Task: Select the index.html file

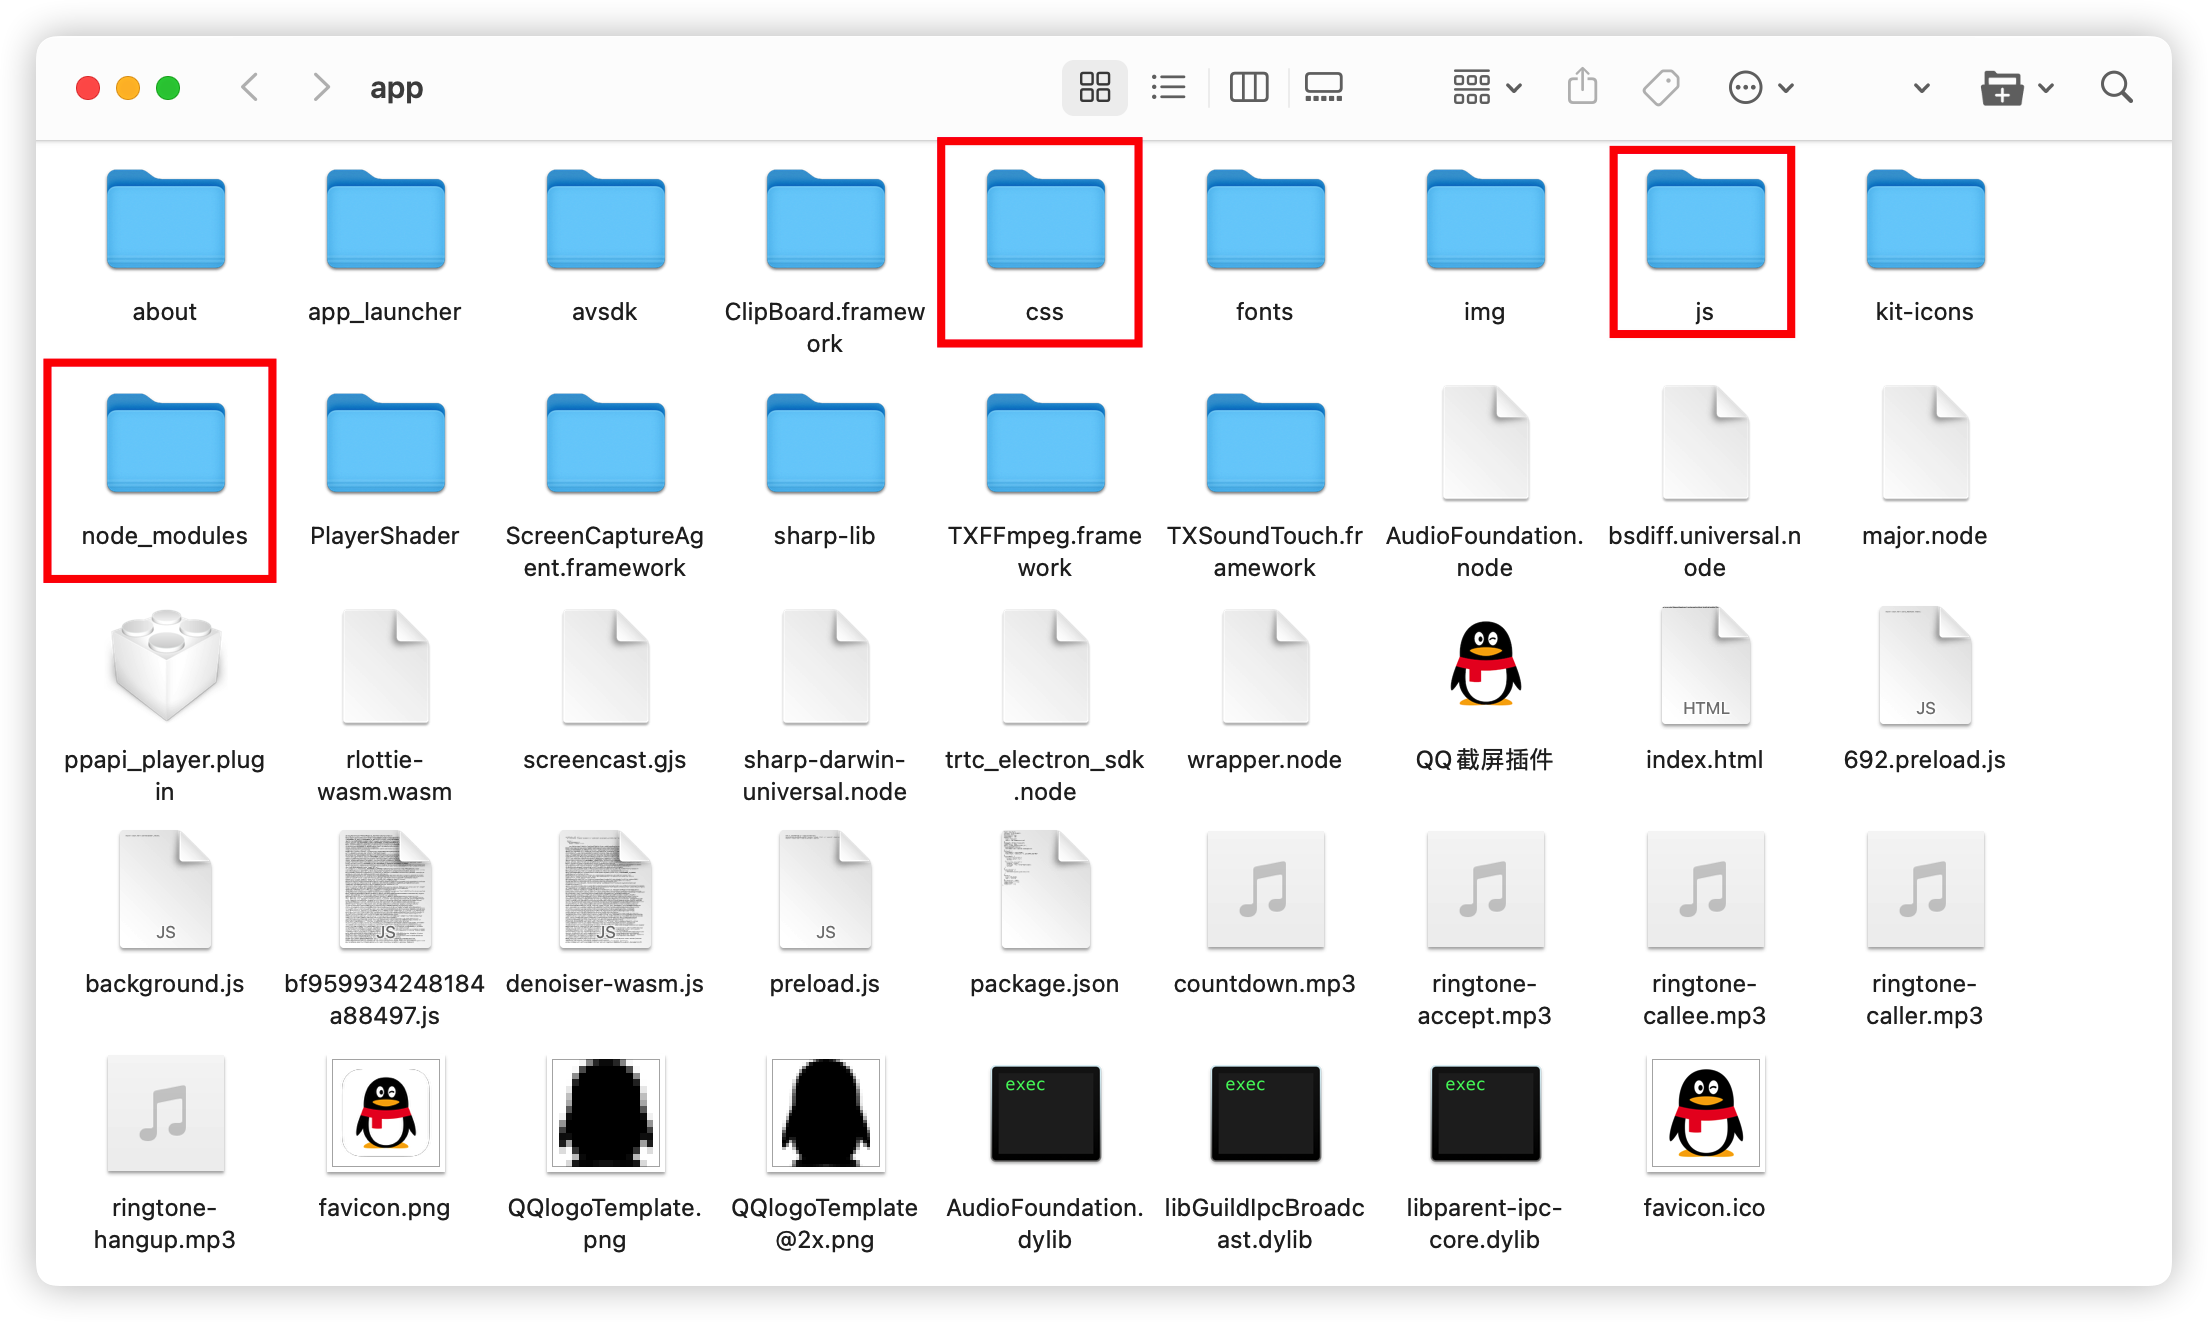Action: [x=1705, y=667]
